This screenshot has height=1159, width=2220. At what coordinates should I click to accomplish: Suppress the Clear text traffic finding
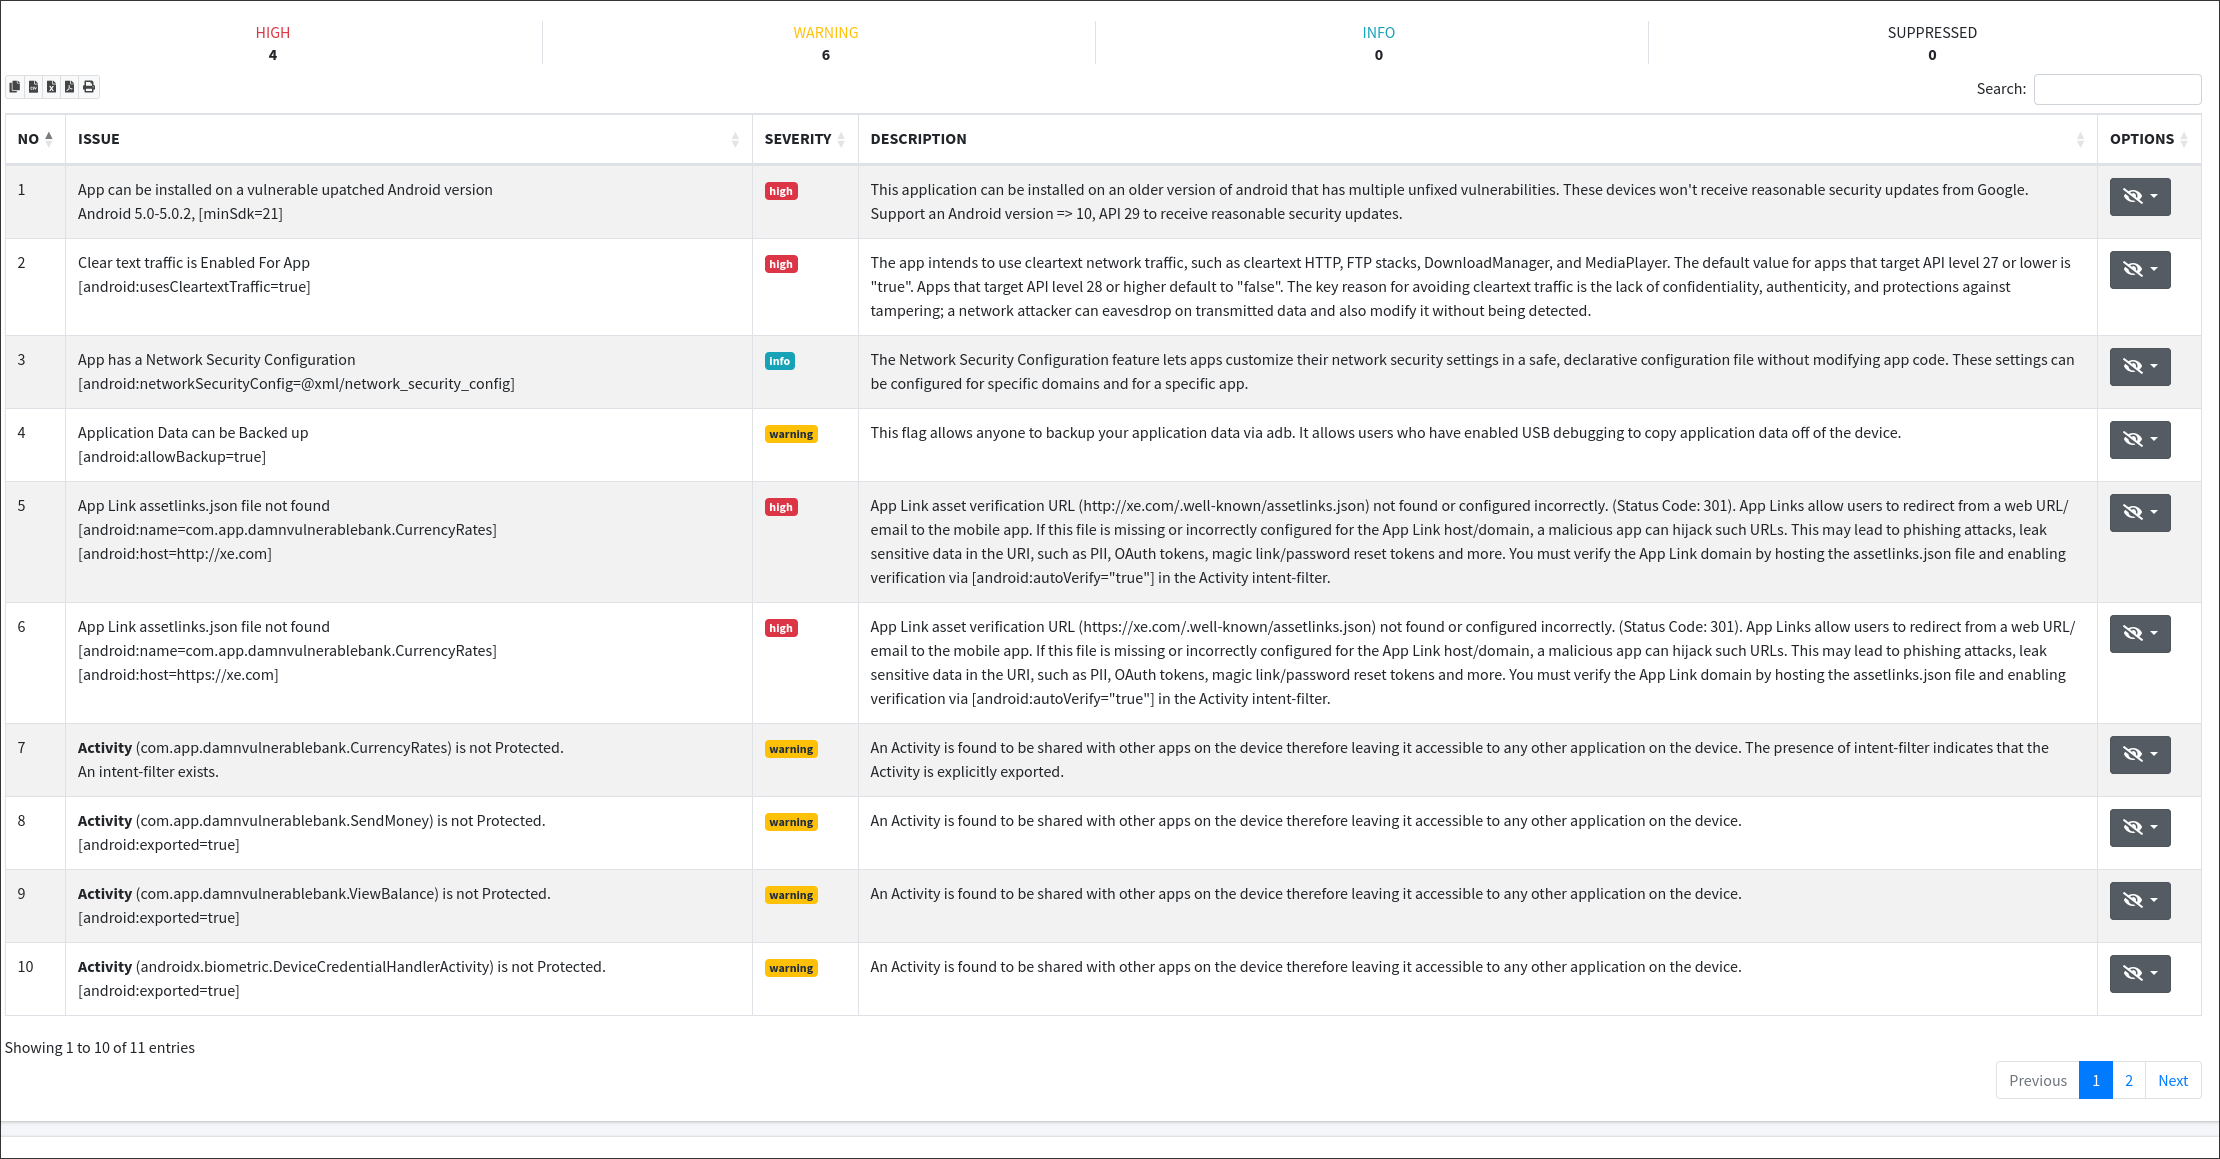click(x=2139, y=269)
